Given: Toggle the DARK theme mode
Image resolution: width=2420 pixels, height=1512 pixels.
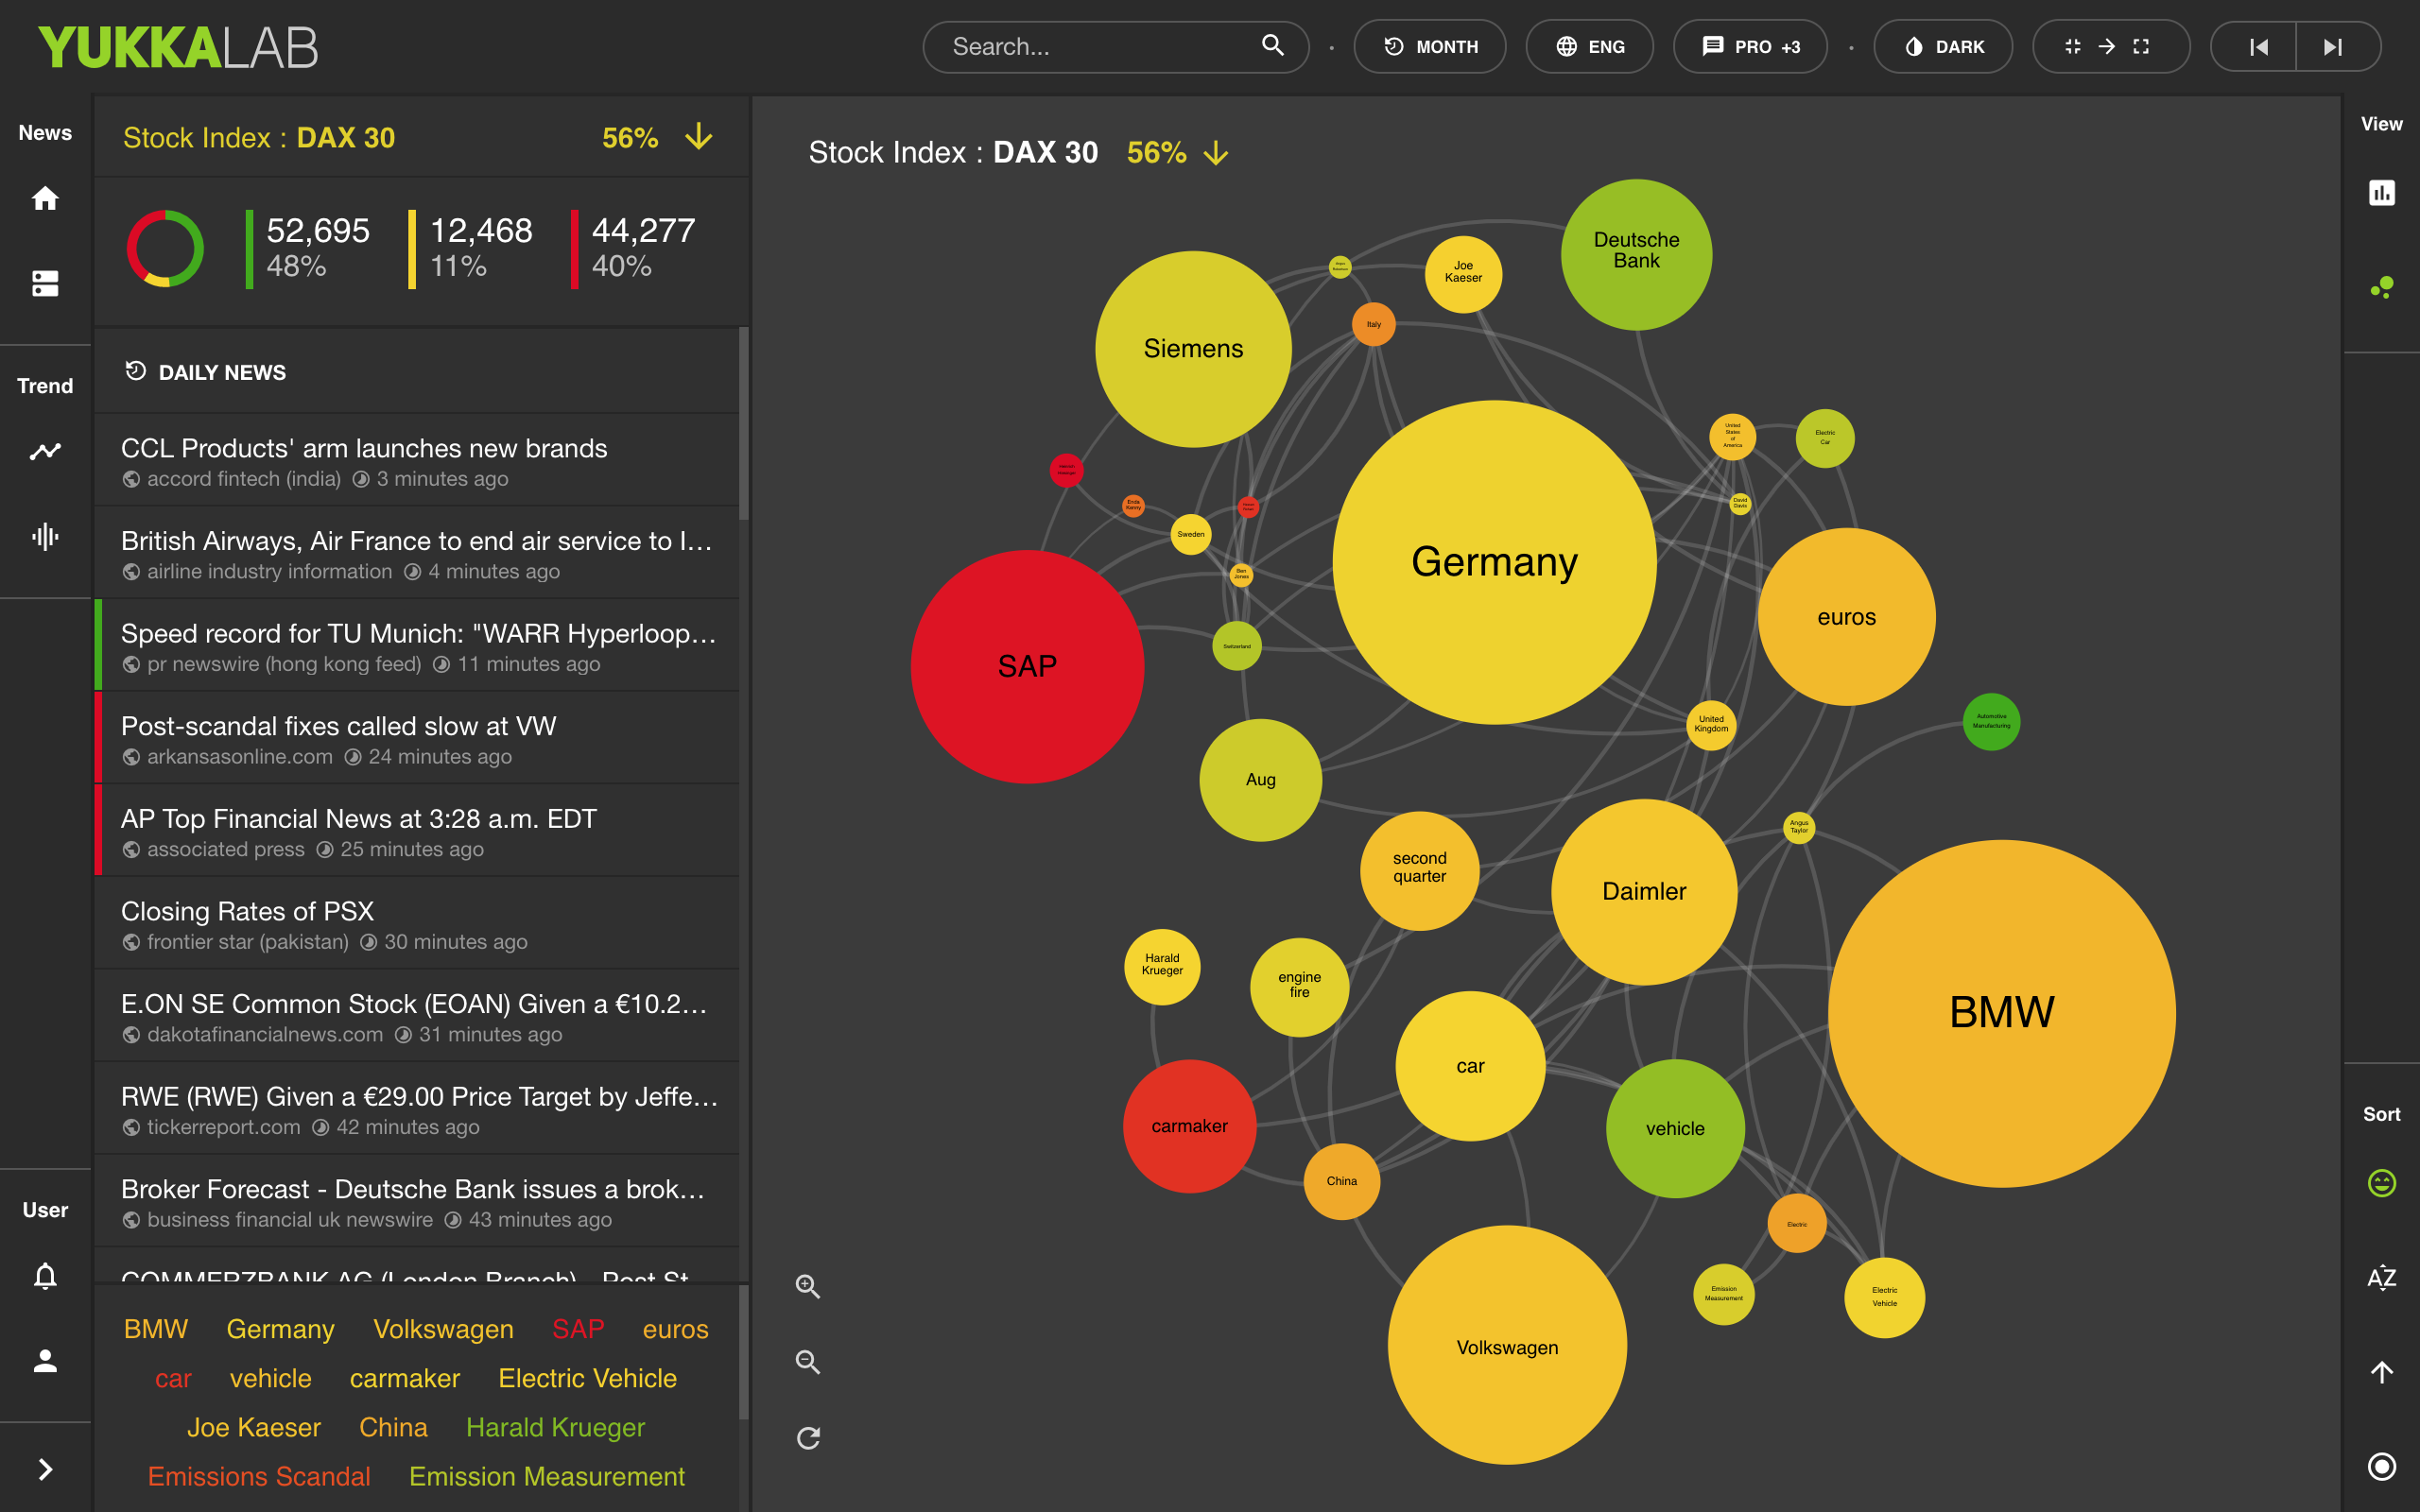Looking at the screenshot, I should tap(1942, 47).
